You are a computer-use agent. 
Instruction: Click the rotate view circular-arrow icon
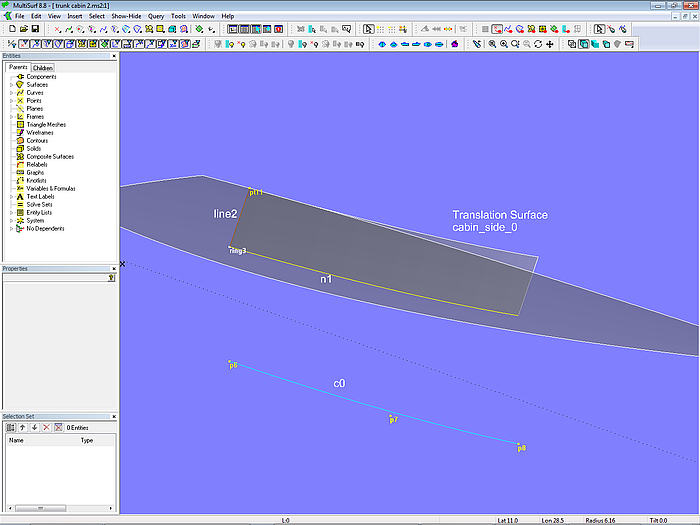coord(538,44)
